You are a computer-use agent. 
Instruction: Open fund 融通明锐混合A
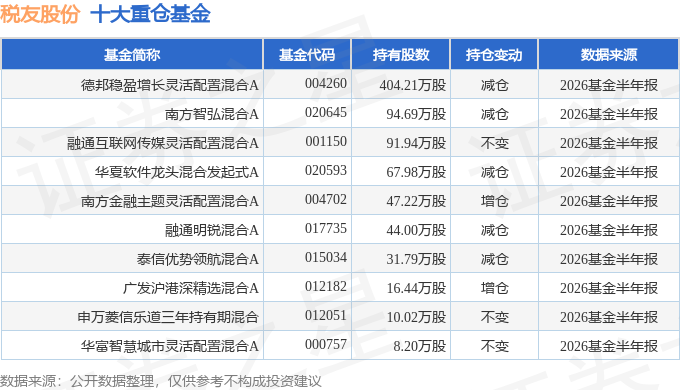(x=212, y=230)
